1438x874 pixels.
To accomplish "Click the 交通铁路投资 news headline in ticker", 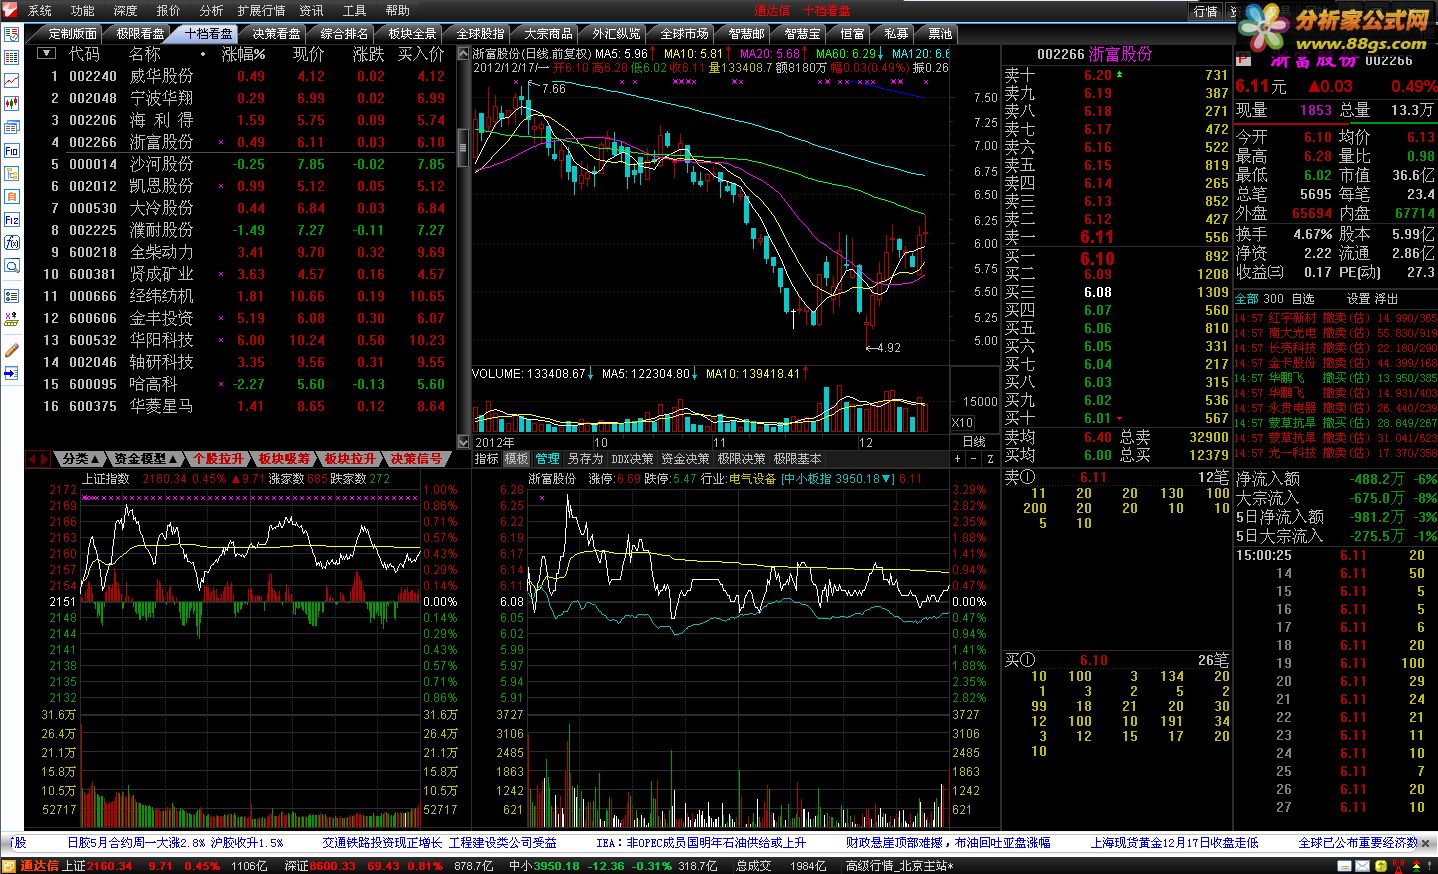I will (x=440, y=843).
